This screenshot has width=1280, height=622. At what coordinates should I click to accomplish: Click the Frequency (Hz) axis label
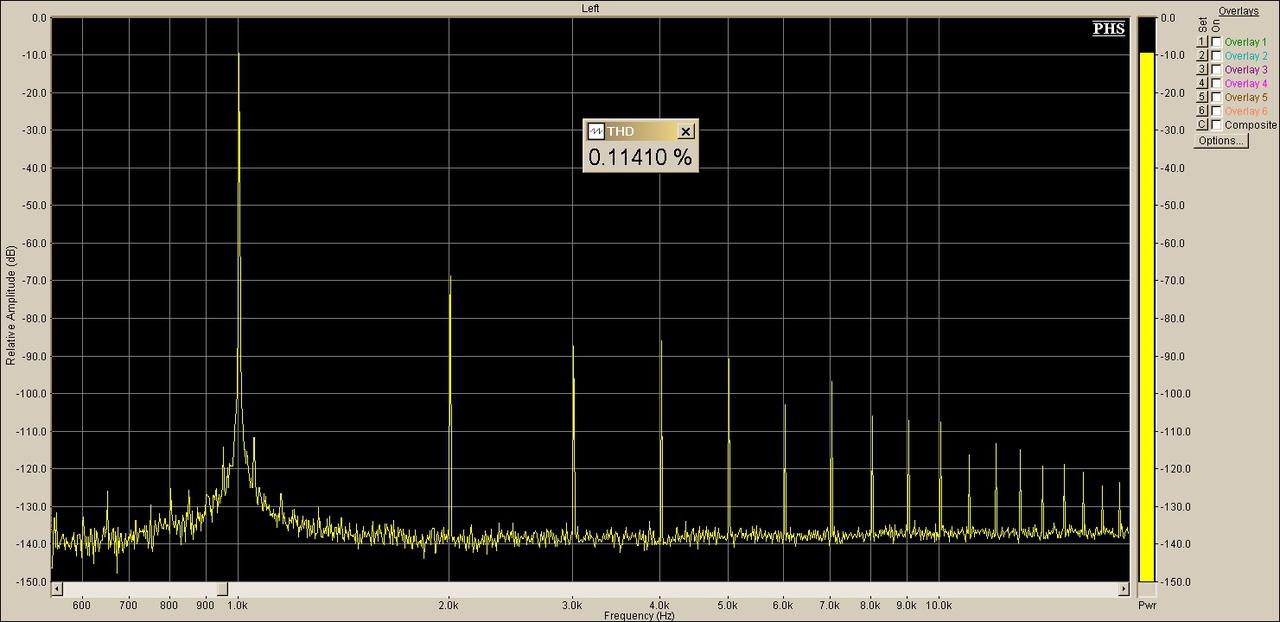640,615
